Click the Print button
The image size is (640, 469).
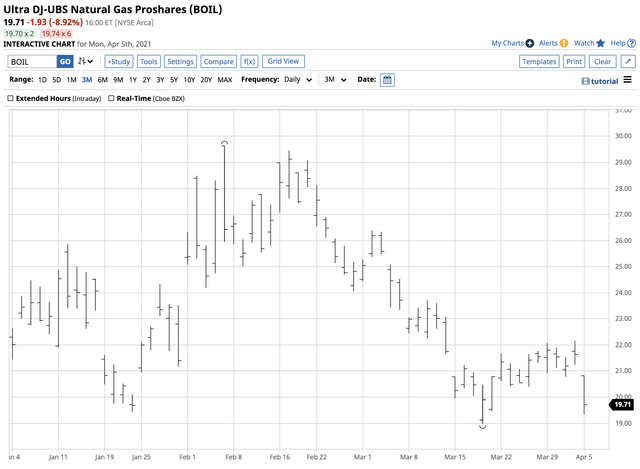pyautogui.click(x=574, y=62)
